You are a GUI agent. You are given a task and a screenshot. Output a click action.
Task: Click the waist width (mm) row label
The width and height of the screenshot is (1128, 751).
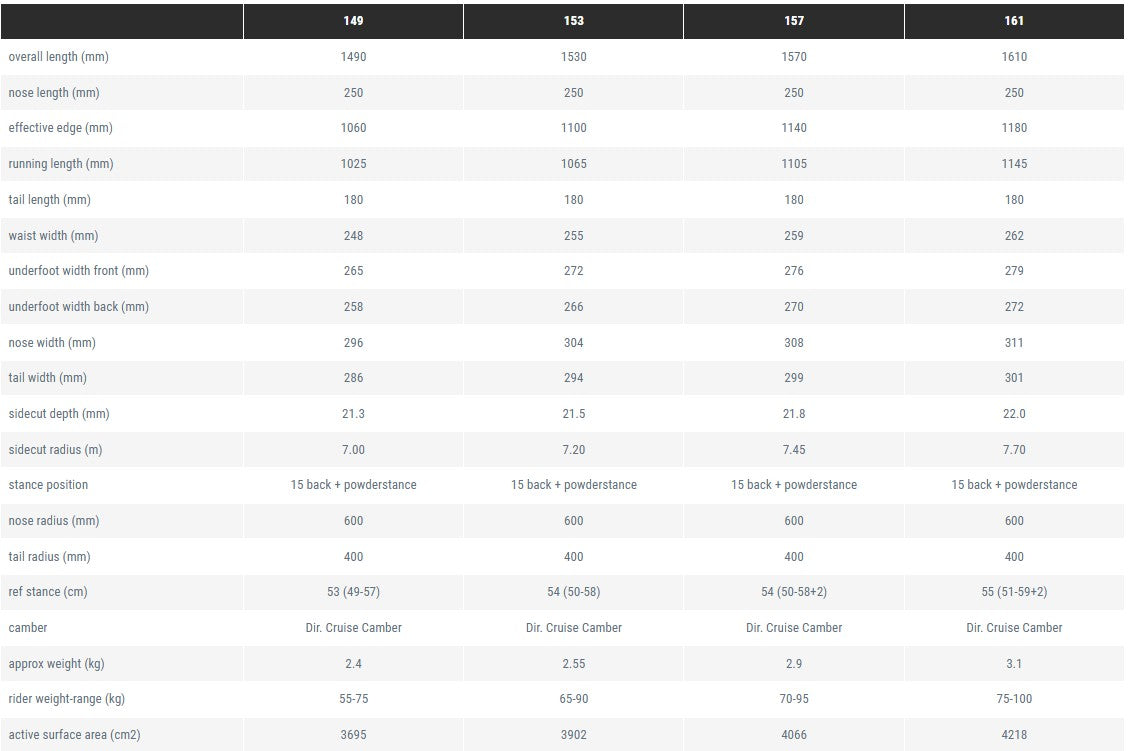coord(53,235)
